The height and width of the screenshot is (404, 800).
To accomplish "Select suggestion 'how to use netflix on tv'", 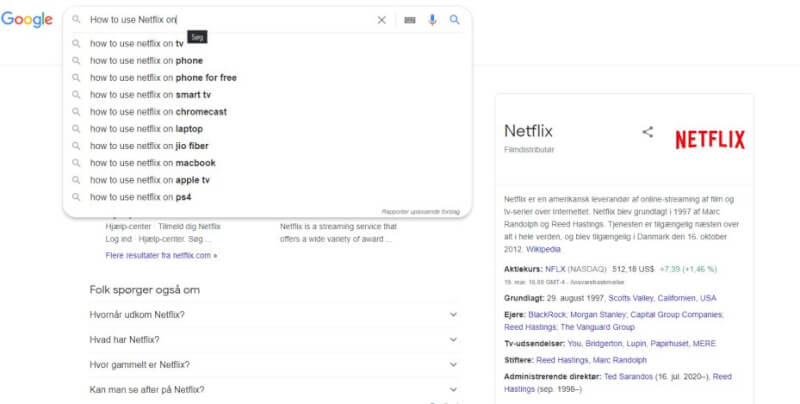I will coord(137,43).
